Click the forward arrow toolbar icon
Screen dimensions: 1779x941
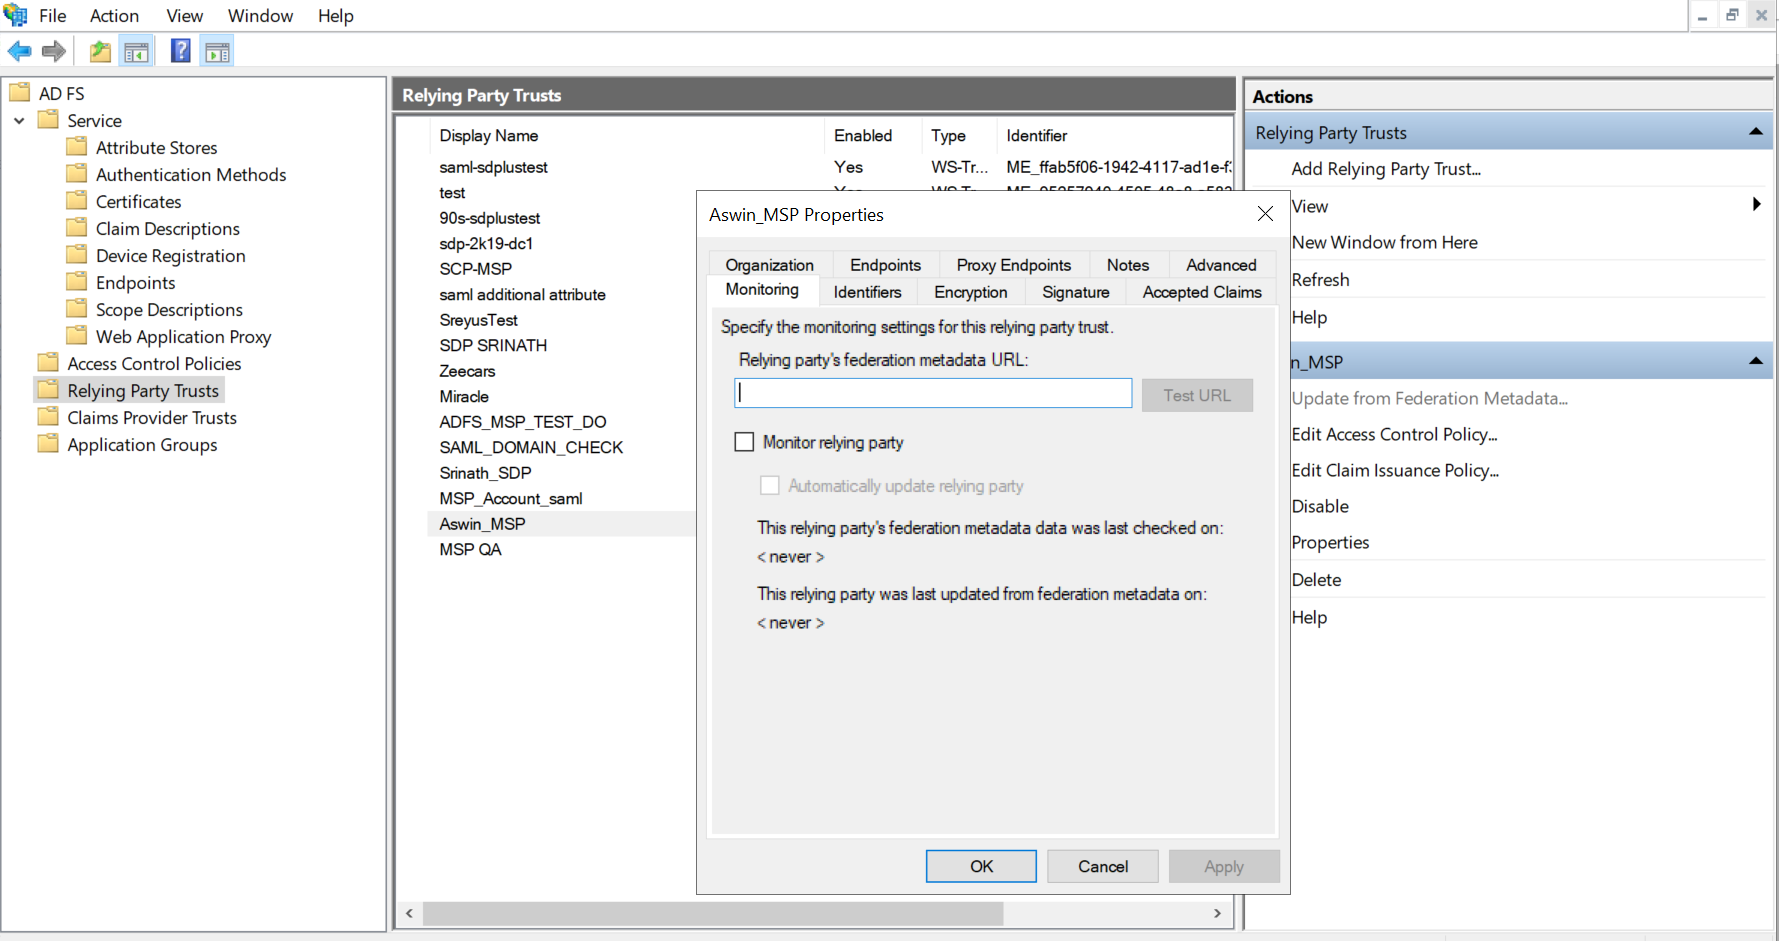(x=54, y=51)
